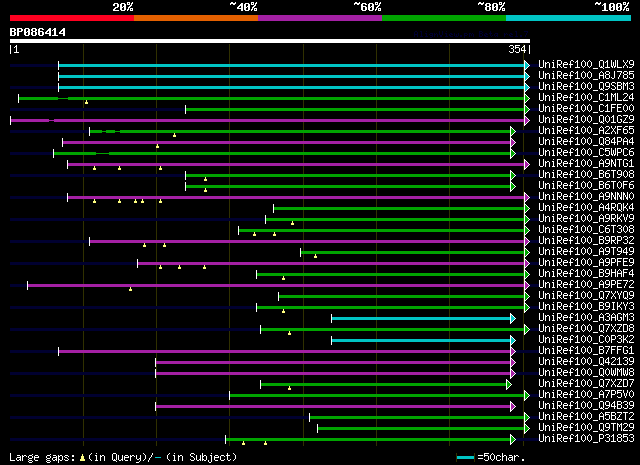Click the purple arrowhead ending the Q01GZ9 alignment
The width and height of the screenshot is (640, 465).
point(527,120)
